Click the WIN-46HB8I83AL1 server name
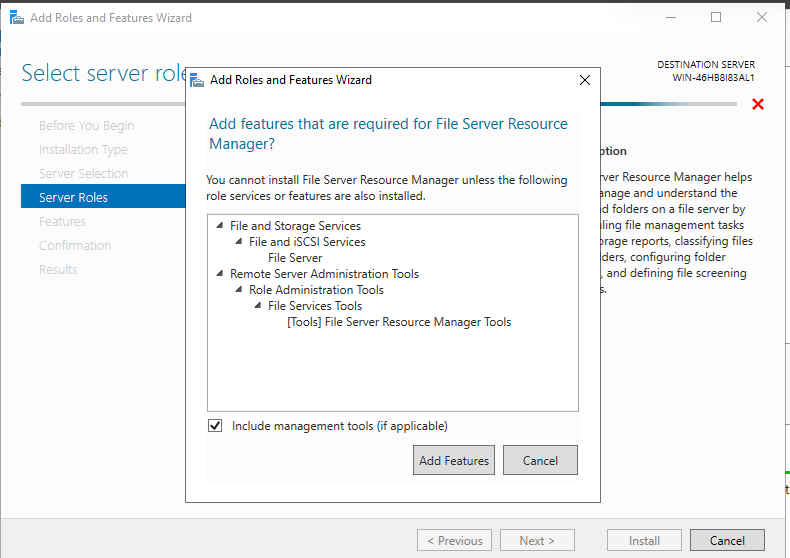This screenshot has width=790, height=558. click(713, 78)
